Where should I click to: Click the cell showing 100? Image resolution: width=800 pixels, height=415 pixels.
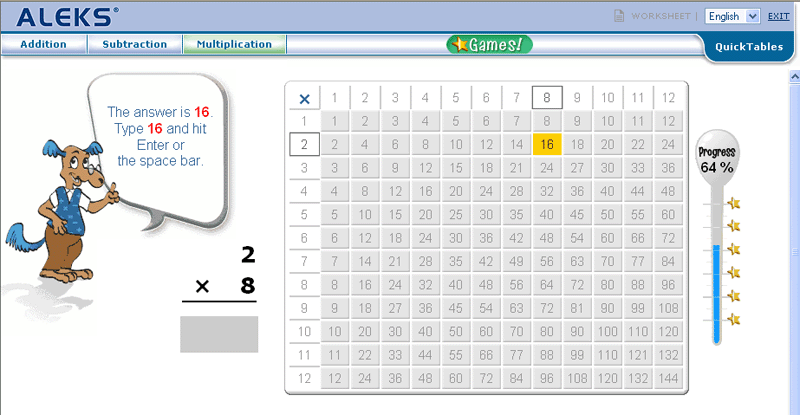point(608,331)
